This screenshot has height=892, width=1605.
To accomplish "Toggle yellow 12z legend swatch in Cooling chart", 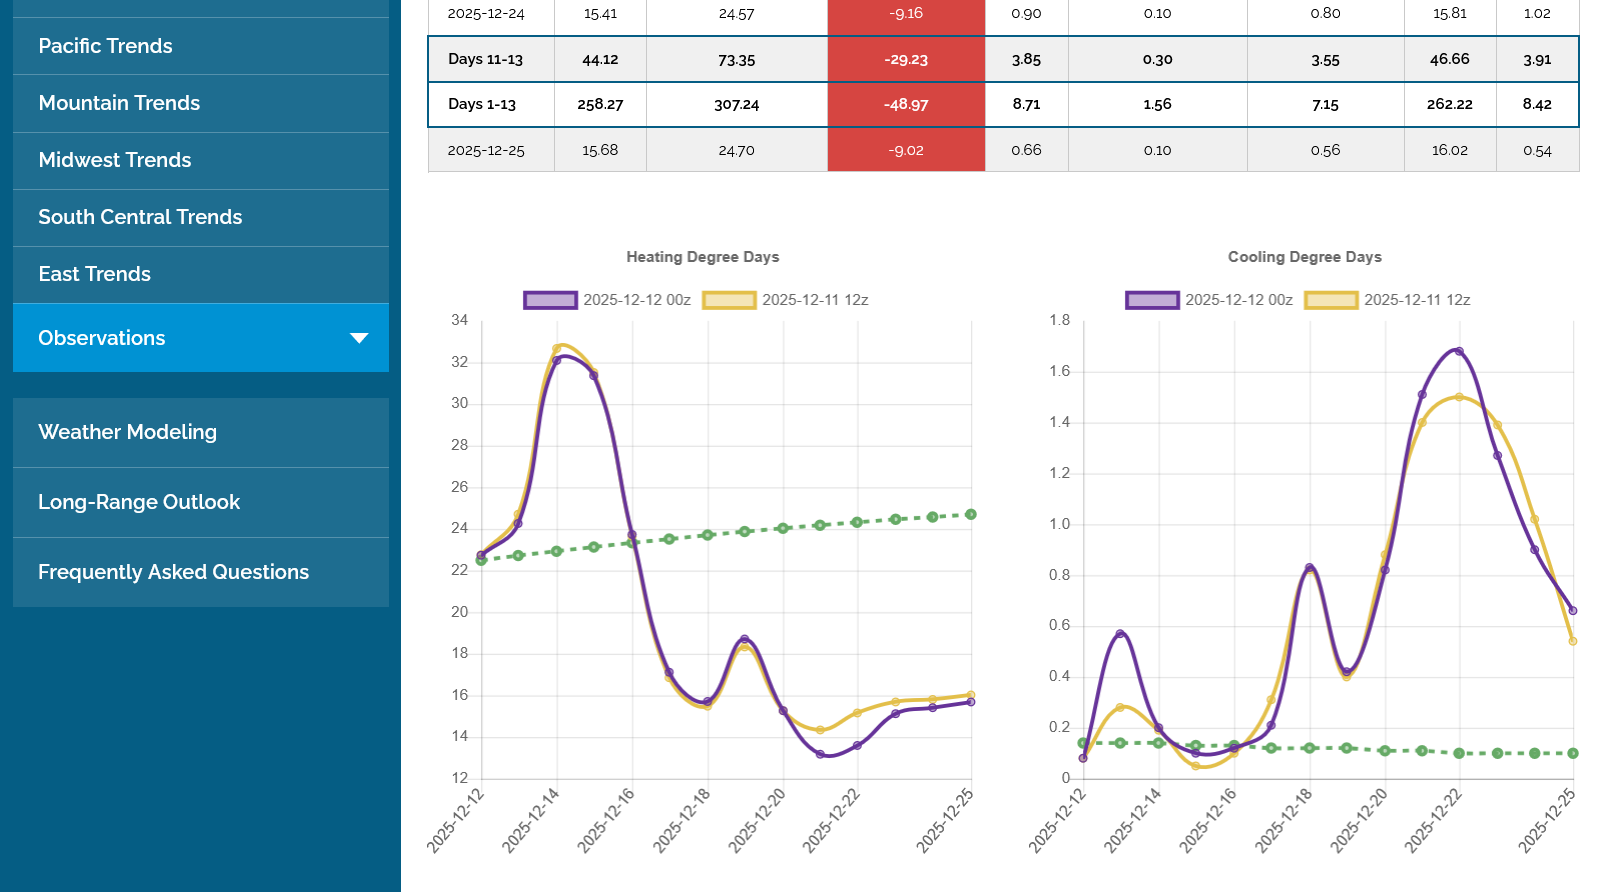I will tap(1331, 300).
